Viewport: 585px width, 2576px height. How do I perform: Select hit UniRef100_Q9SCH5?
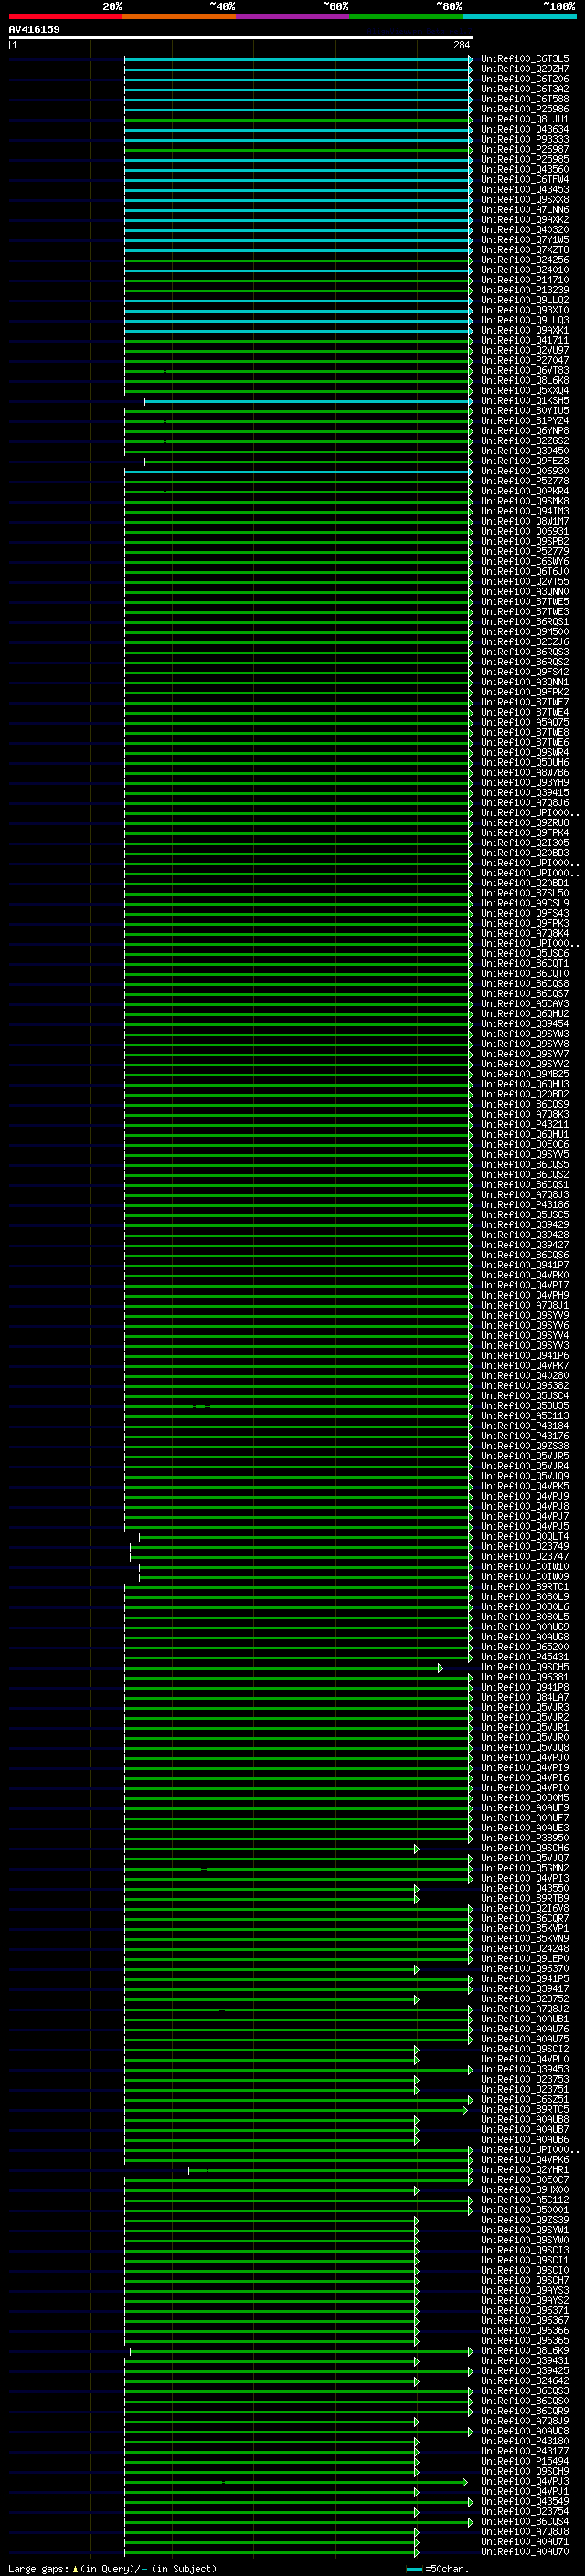[525, 1667]
